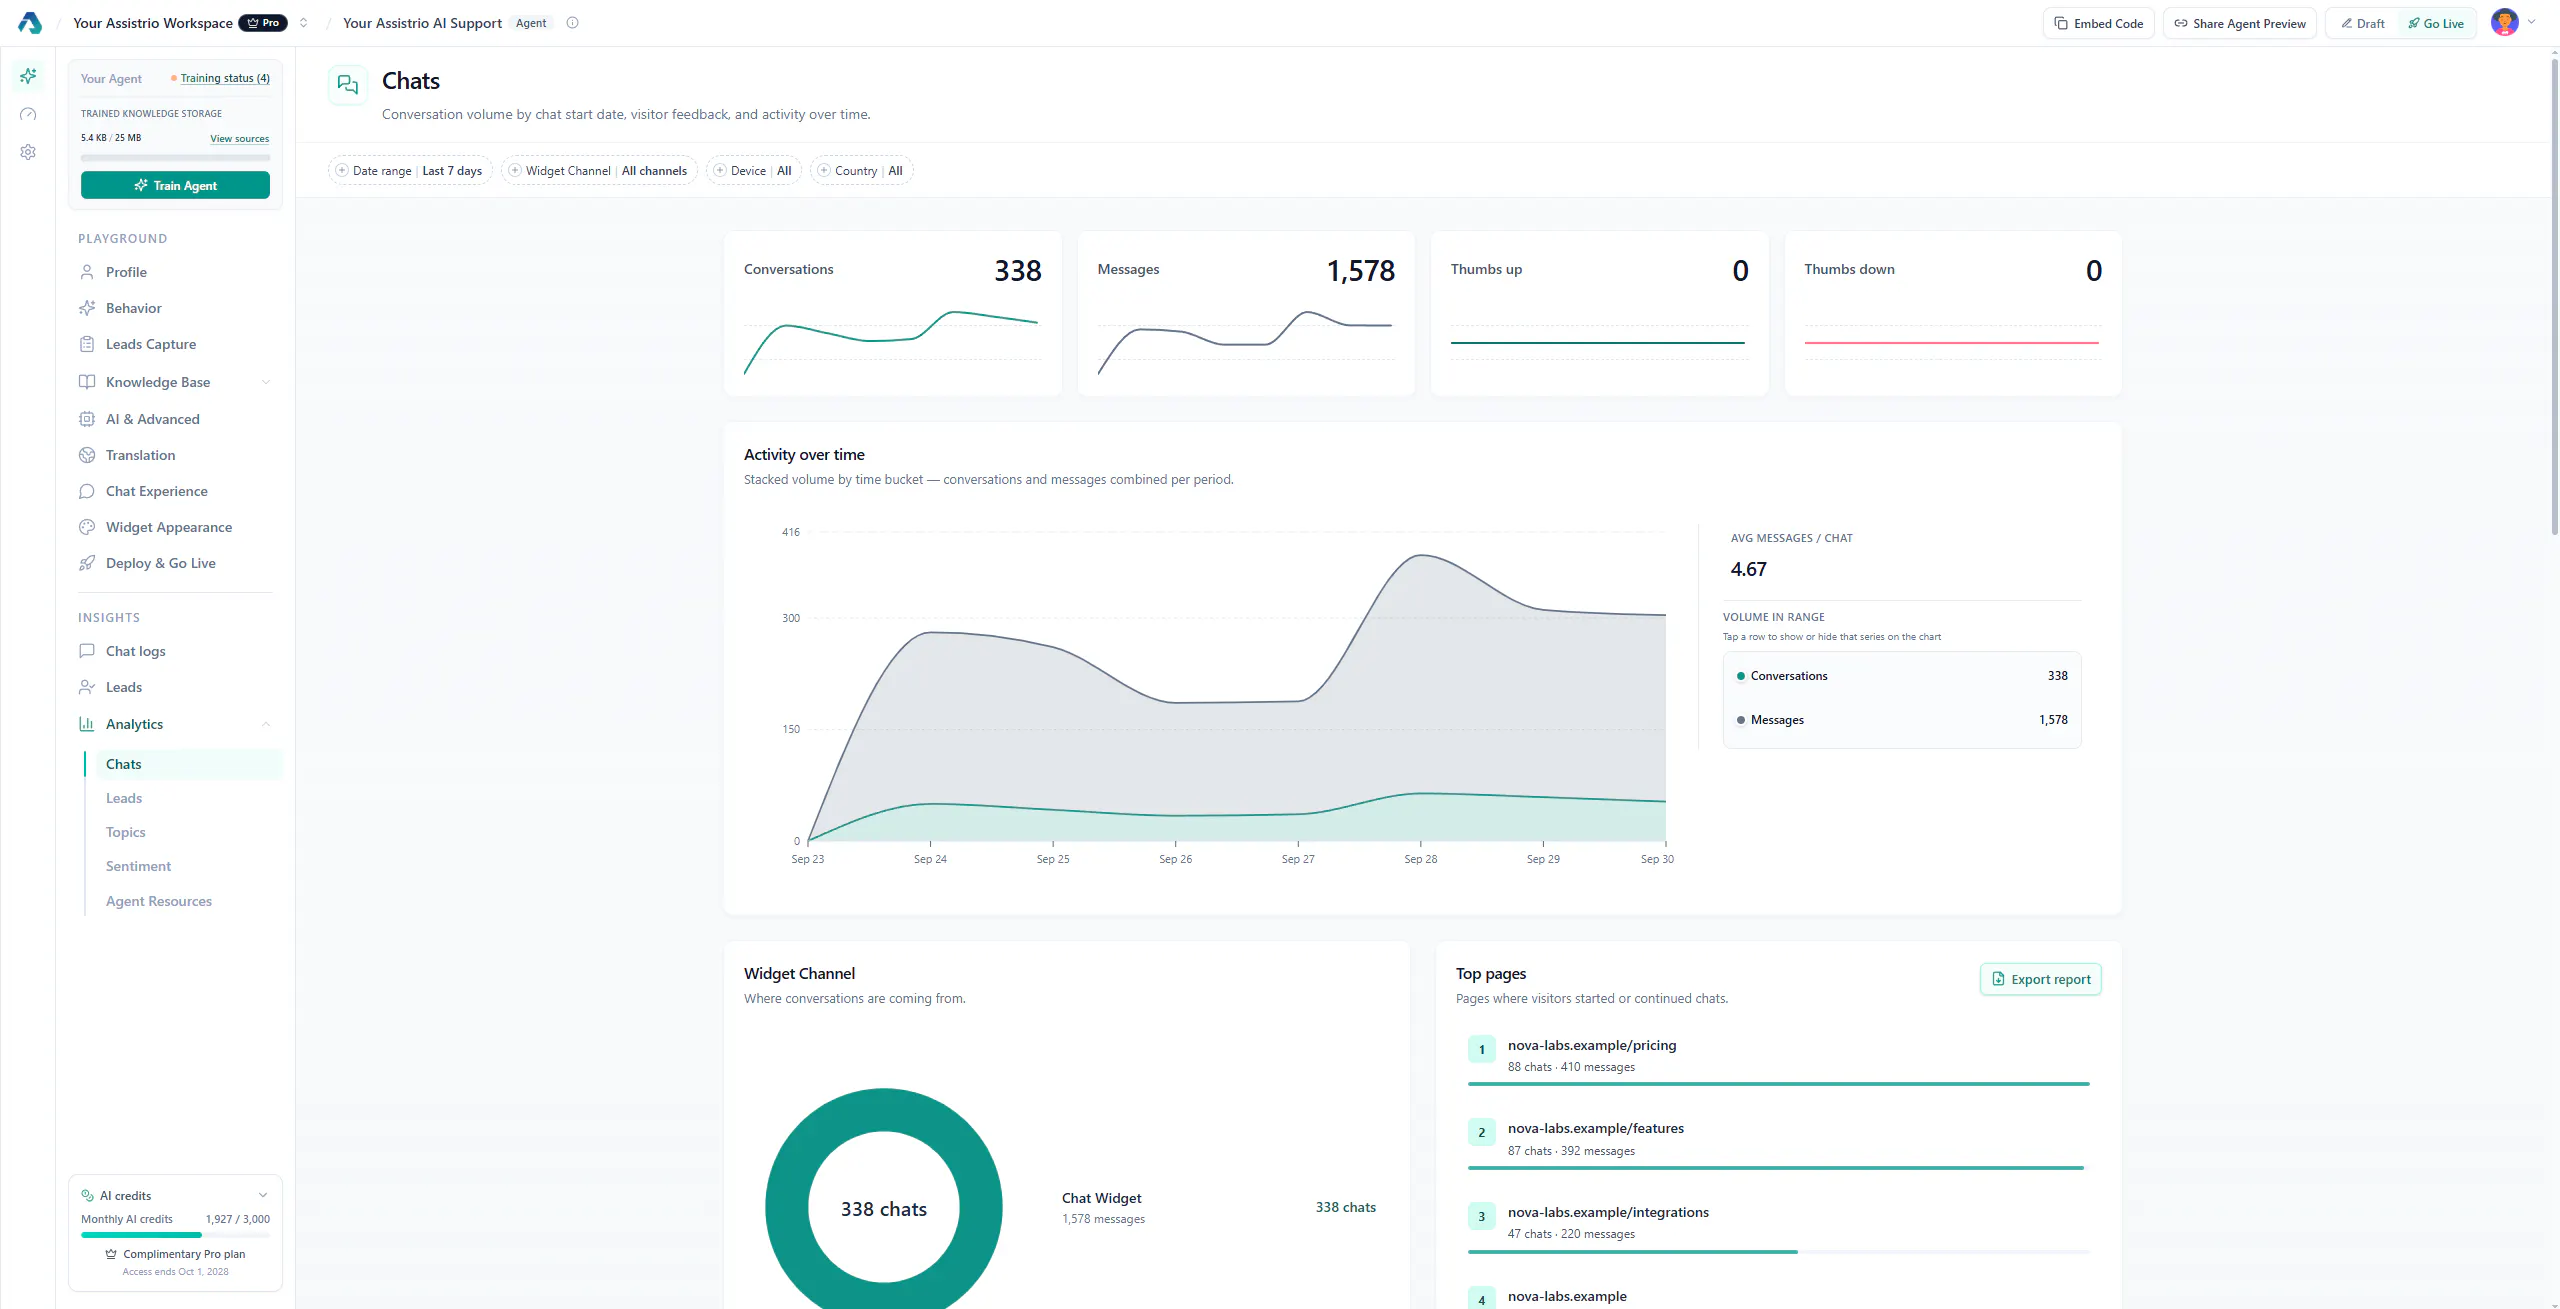Open the Widget Channel filter
Image resolution: width=2560 pixels, height=1309 pixels.
coord(598,171)
